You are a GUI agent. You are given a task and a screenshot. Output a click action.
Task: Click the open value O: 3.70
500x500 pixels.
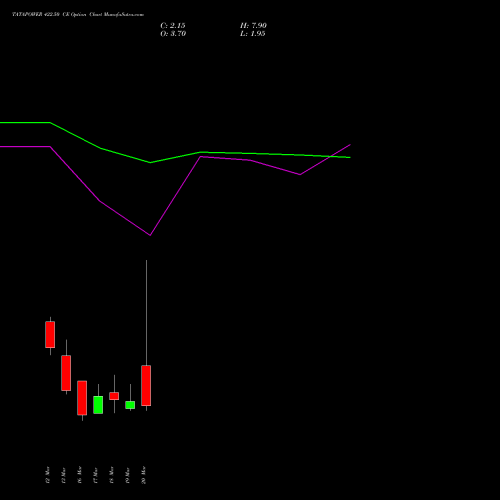(173, 34)
